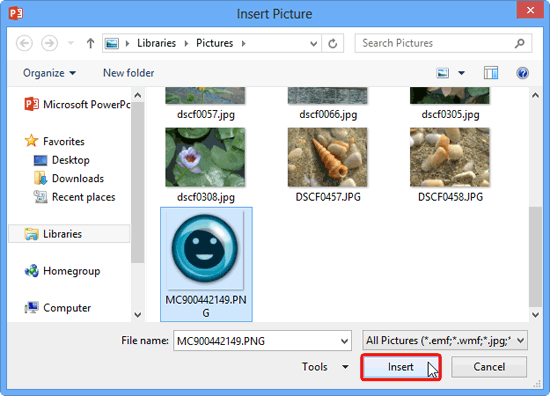Click the Downloads folder icon
The image size is (550, 396).
click(40, 178)
